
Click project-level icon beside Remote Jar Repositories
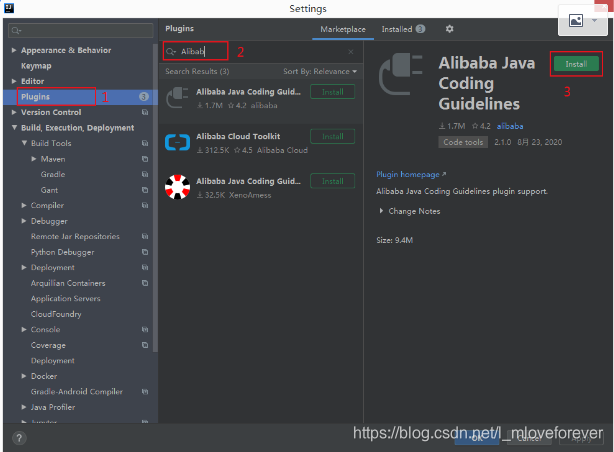coord(145,236)
